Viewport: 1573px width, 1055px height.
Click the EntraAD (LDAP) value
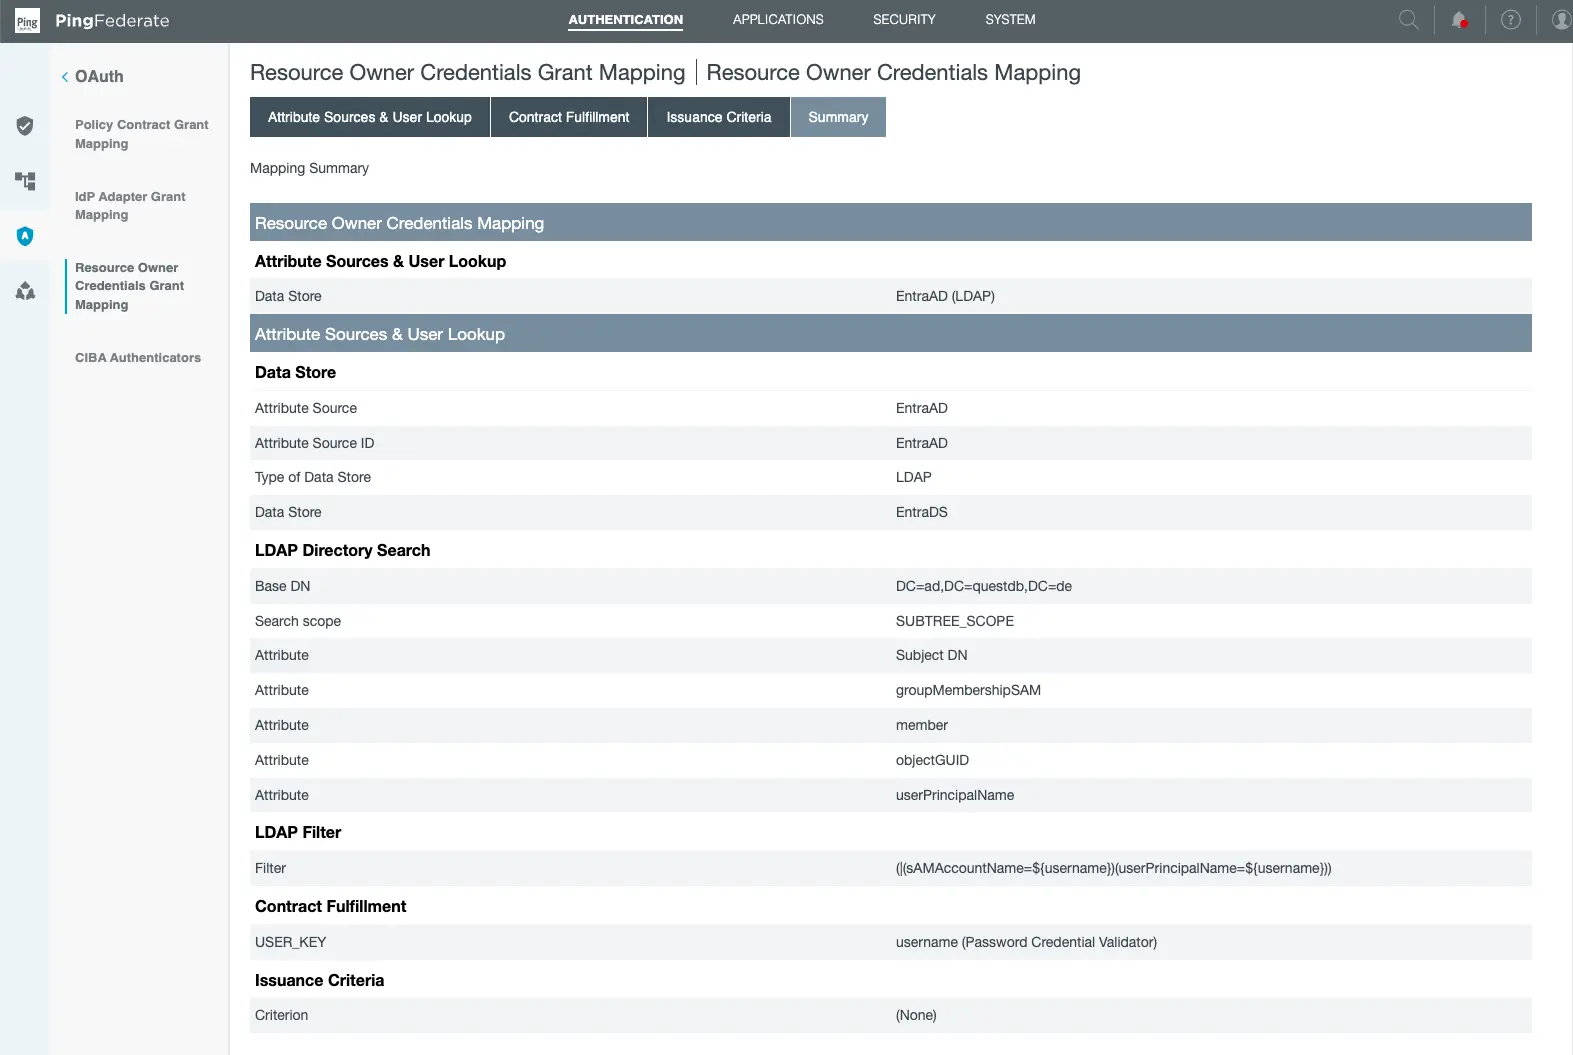pyautogui.click(x=945, y=296)
